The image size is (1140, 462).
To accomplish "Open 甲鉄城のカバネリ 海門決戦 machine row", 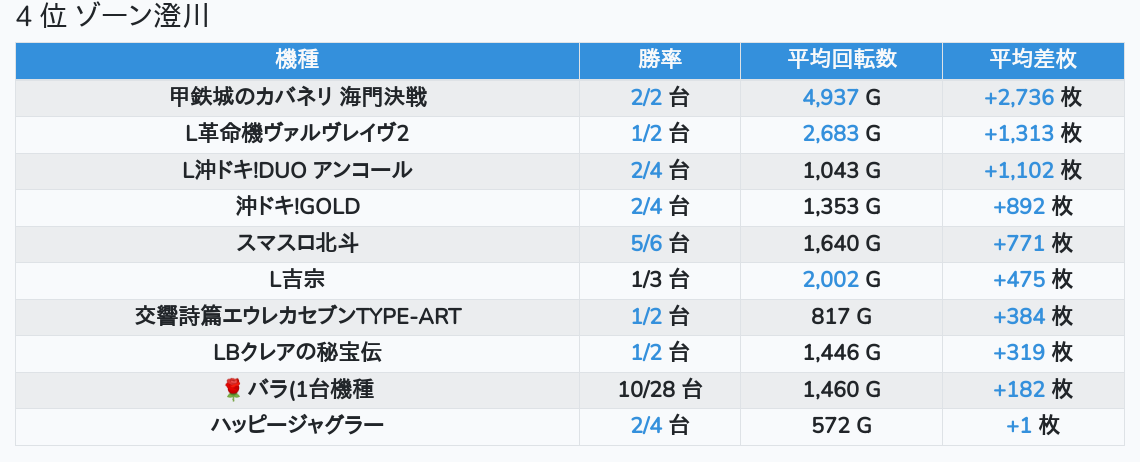I will [x=298, y=97].
